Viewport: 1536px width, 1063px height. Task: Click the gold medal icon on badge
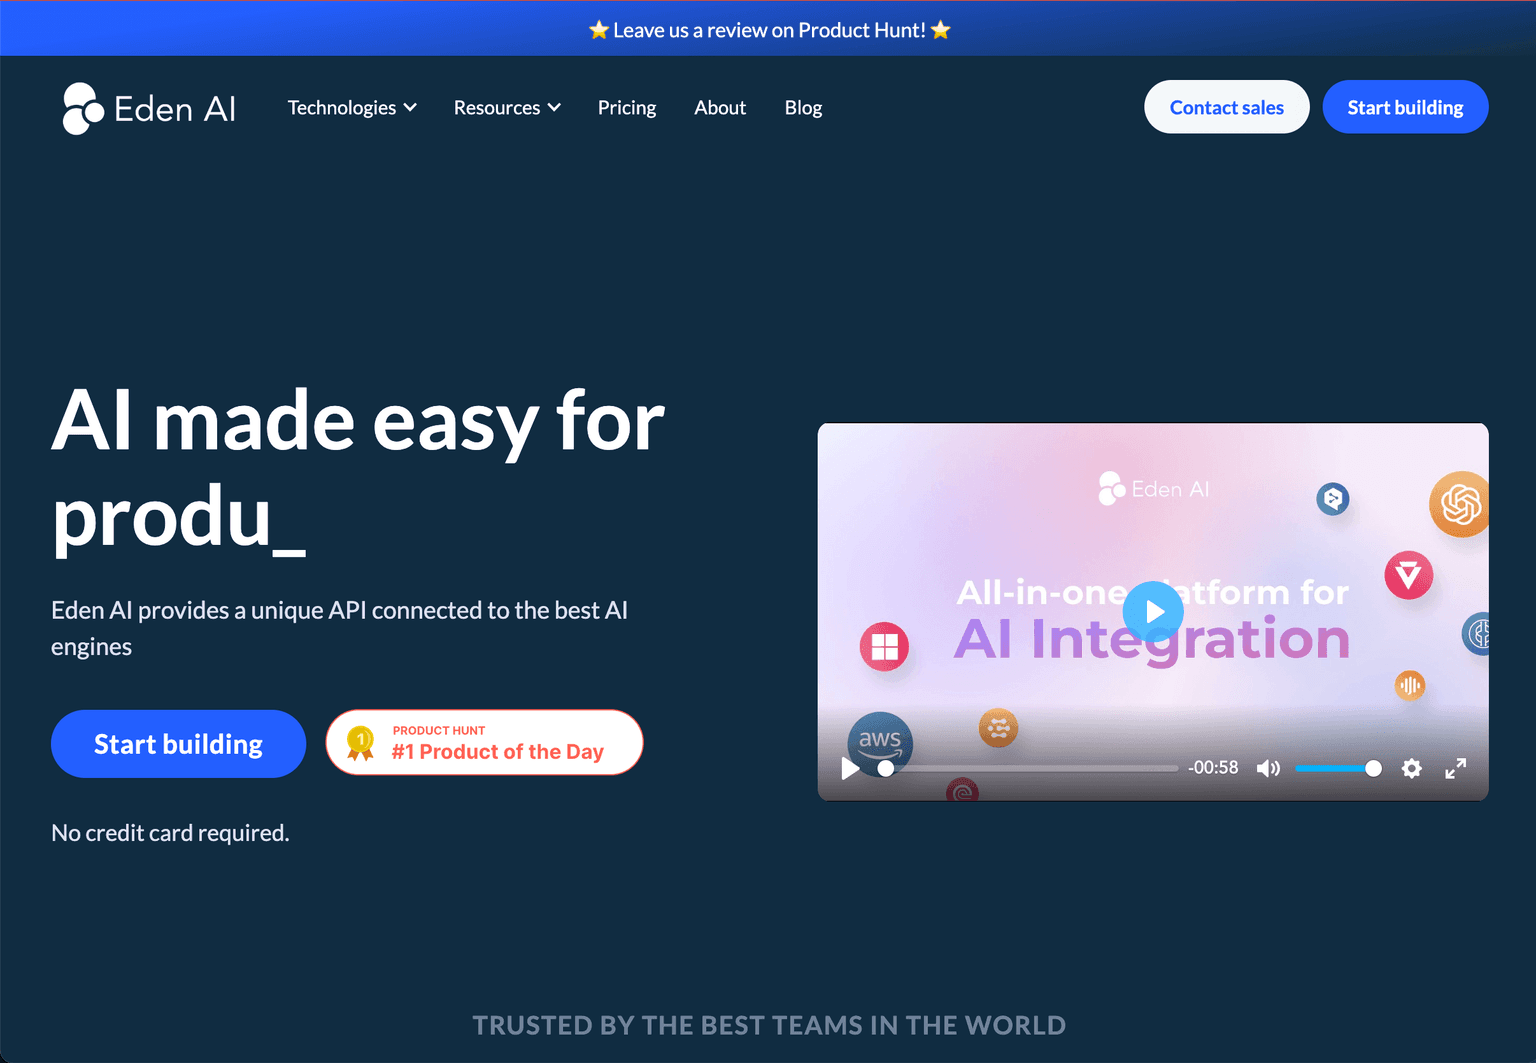[360, 742]
